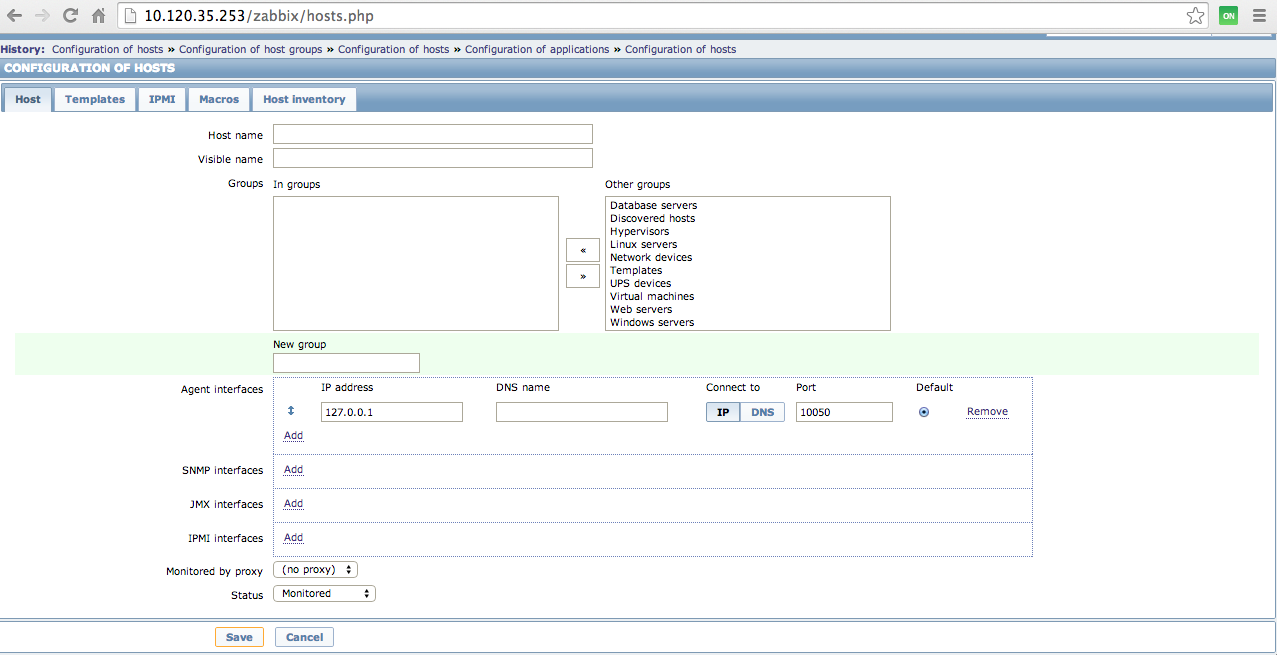This screenshot has width=1277, height=655.
Task: Bookmark this page with the star icon
Action: click(1195, 15)
